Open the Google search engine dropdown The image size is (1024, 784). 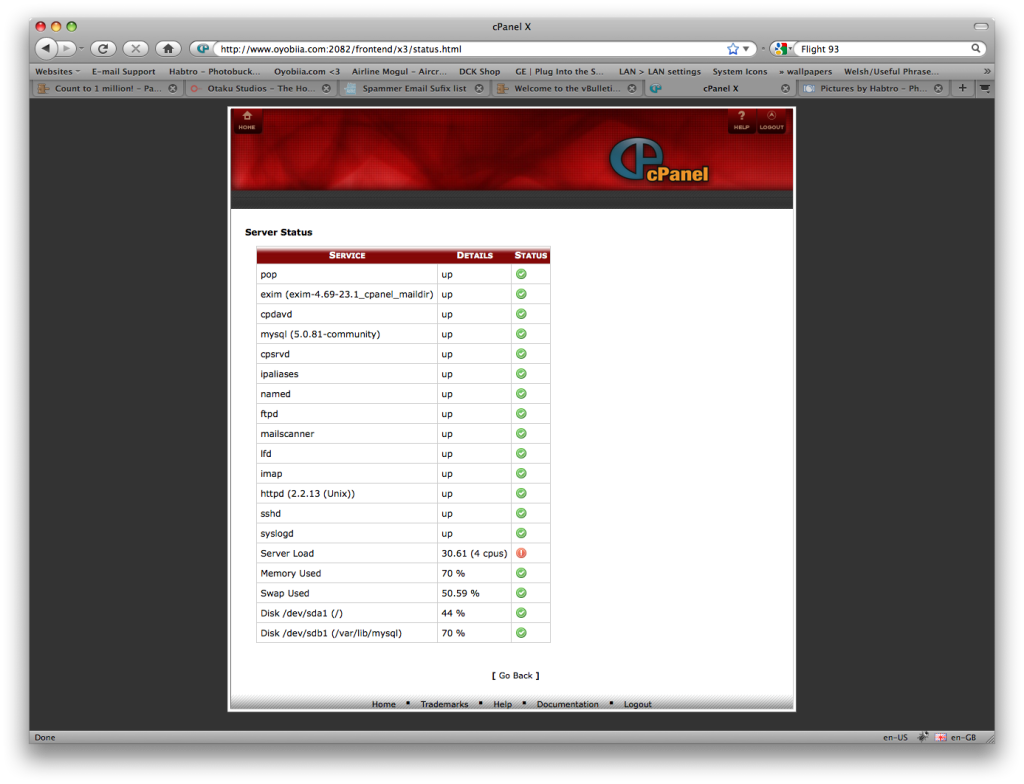click(782, 49)
